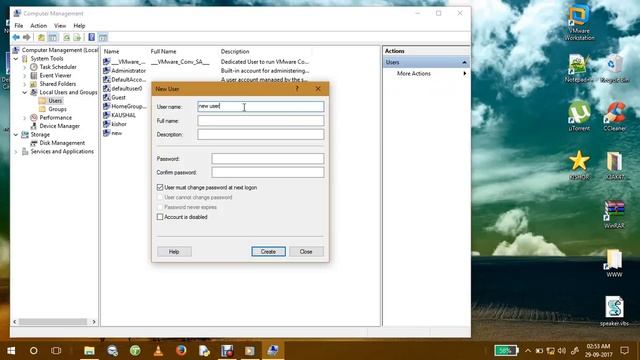Toggle User must change password checkbox
The width and height of the screenshot is (640, 360).
coord(160,187)
